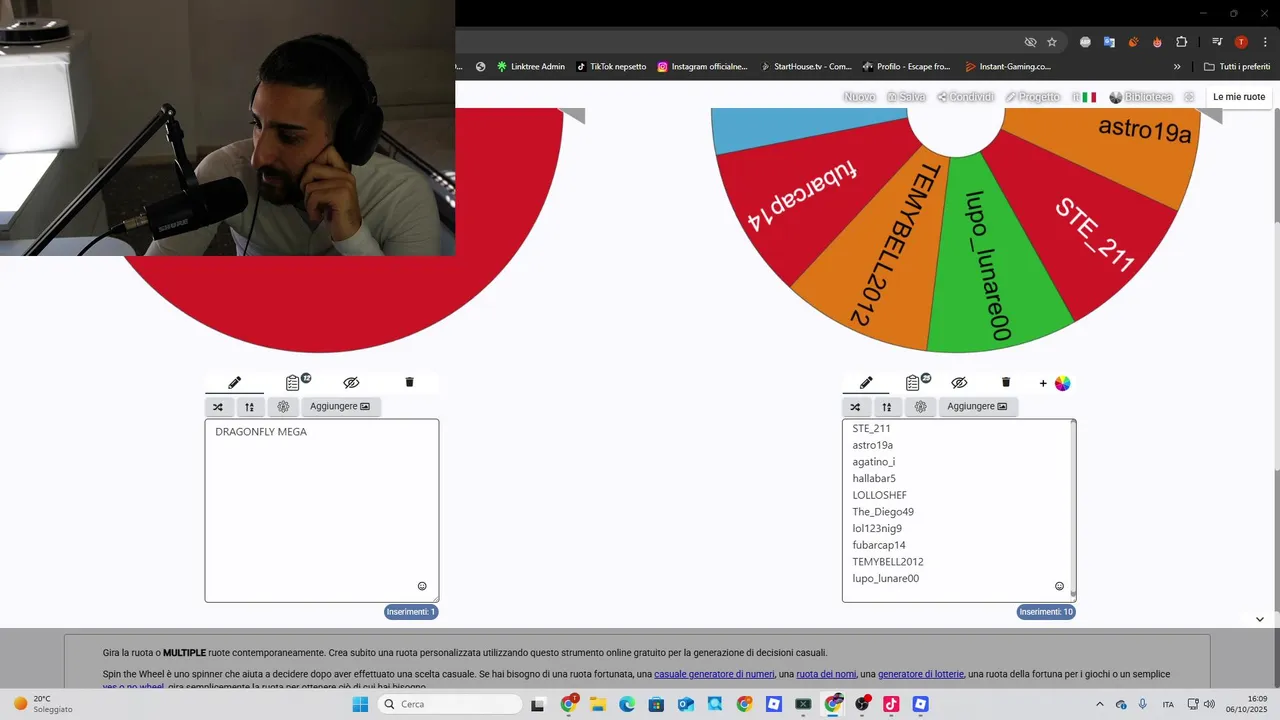Select the lol123nig9 entry in the list

click(x=877, y=528)
